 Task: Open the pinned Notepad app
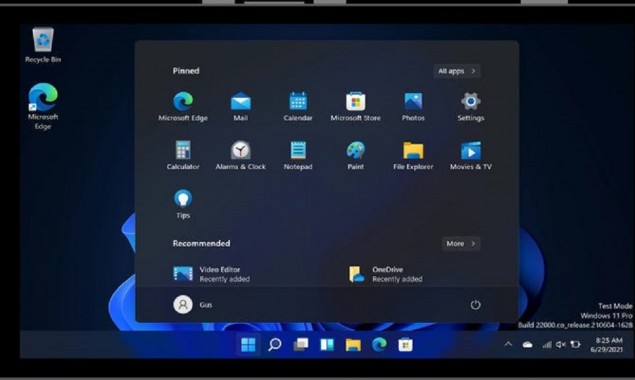[298, 155]
